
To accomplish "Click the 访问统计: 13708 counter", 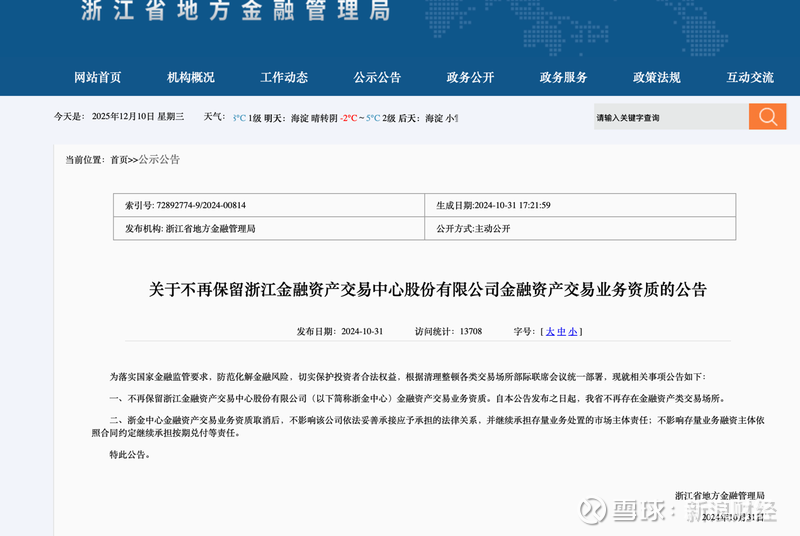I will tap(448, 331).
